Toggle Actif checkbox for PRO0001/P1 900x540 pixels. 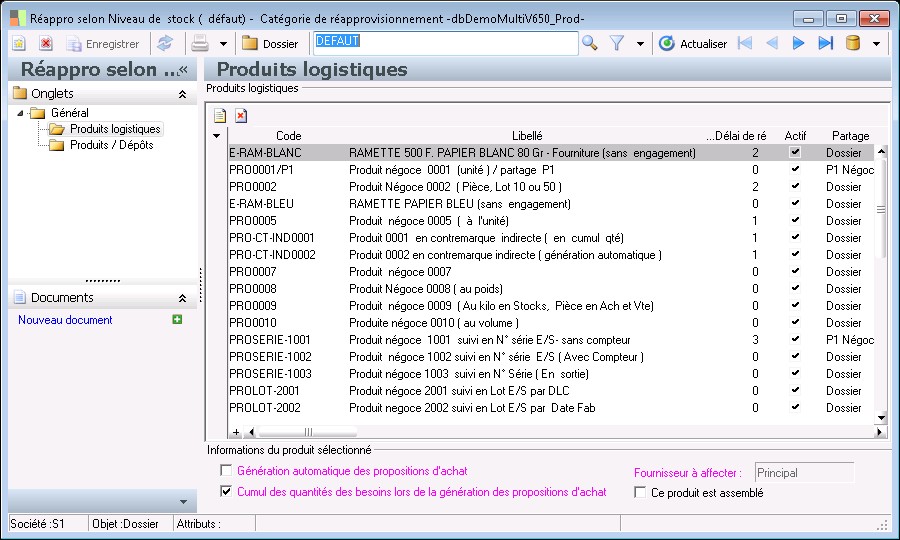point(795,169)
